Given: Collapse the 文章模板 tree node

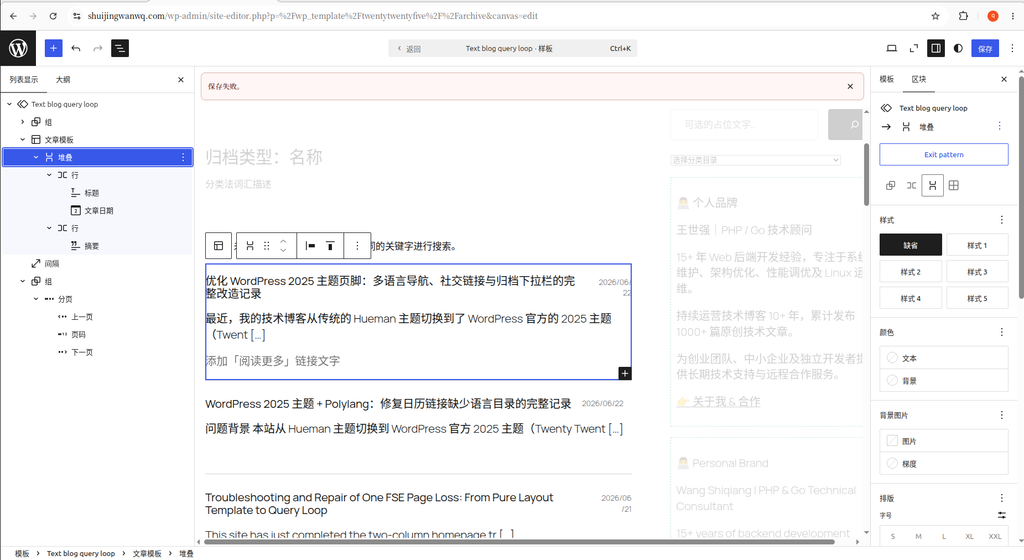Looking at the screenshot, I should click(23, 140).
